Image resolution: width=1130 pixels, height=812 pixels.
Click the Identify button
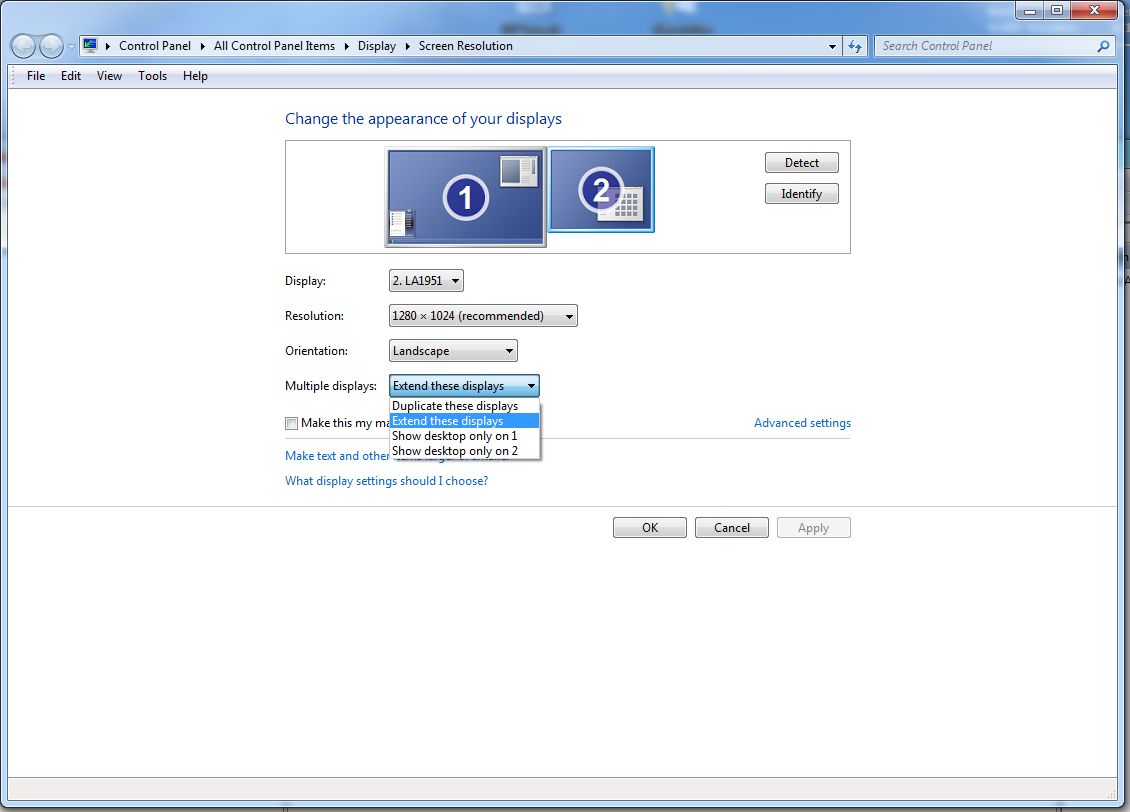[x=801, y=194]
